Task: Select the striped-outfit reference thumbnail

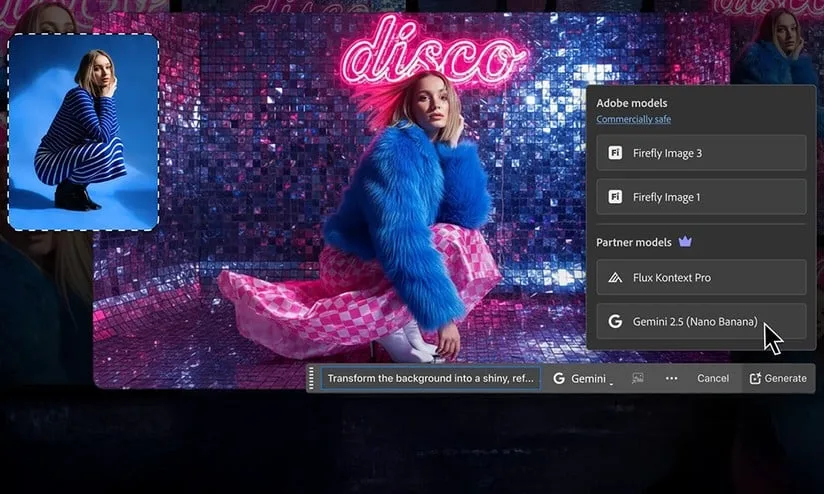Action: coord(83,132)
